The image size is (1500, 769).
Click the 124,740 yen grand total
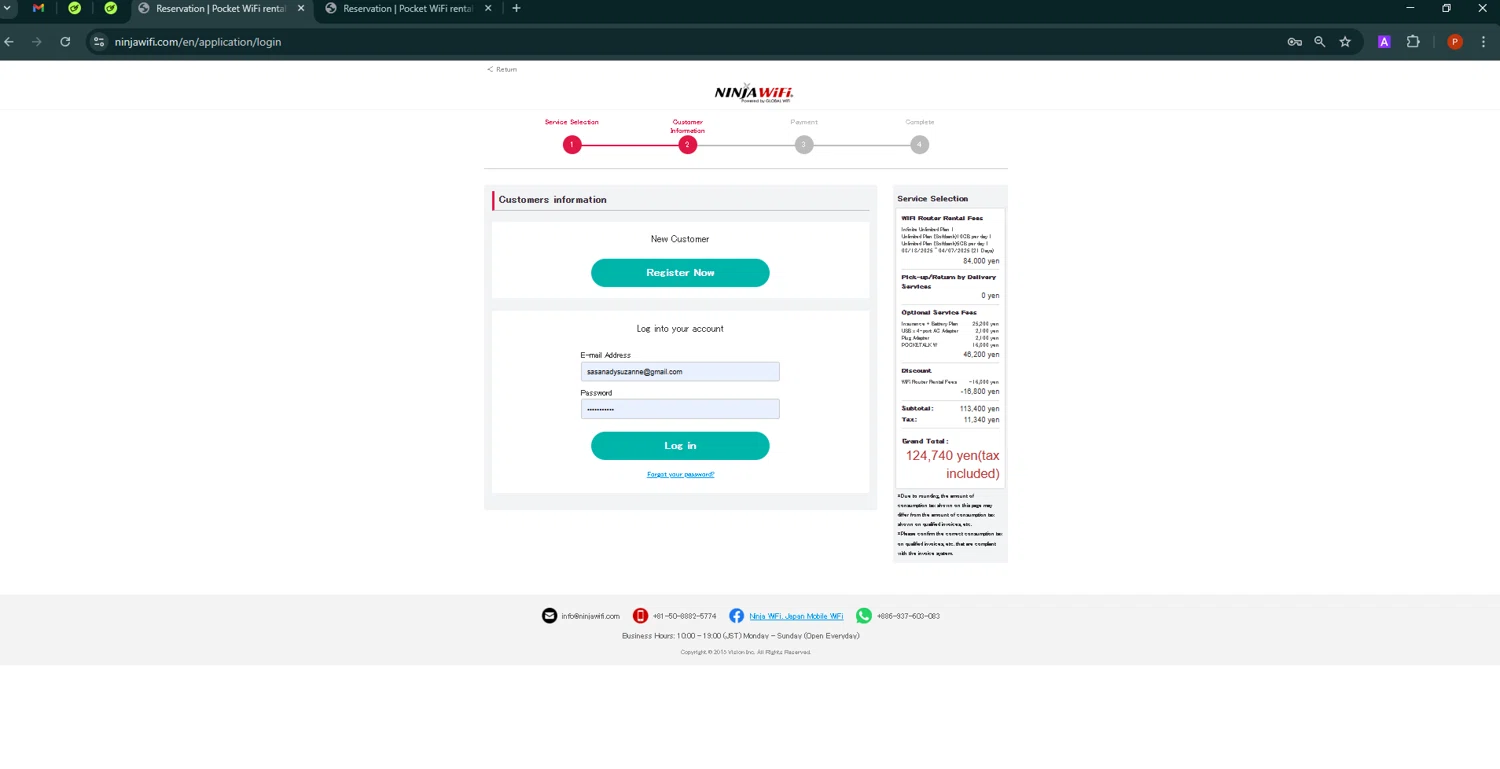coord(952,464)
